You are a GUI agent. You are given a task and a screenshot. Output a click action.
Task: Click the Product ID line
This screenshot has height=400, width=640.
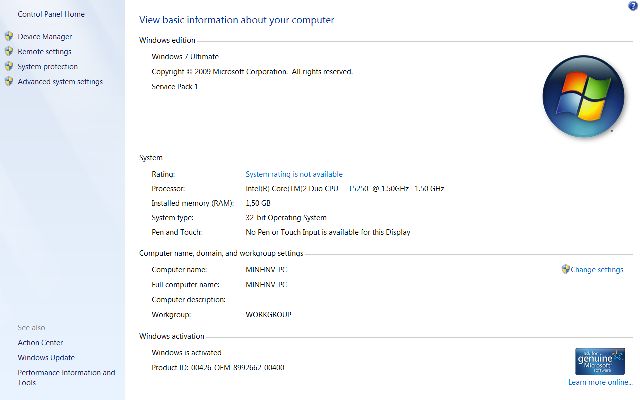point(218,367)
